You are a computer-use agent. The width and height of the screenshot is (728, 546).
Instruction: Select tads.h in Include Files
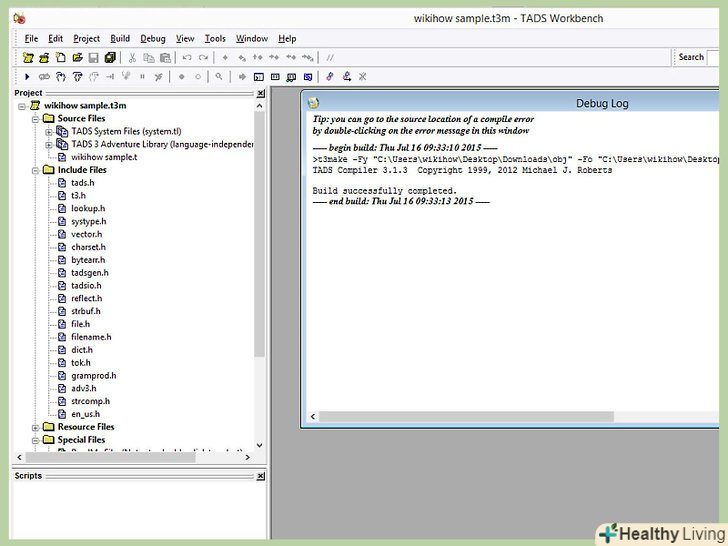pyautogui.click(x=83, y=183)
